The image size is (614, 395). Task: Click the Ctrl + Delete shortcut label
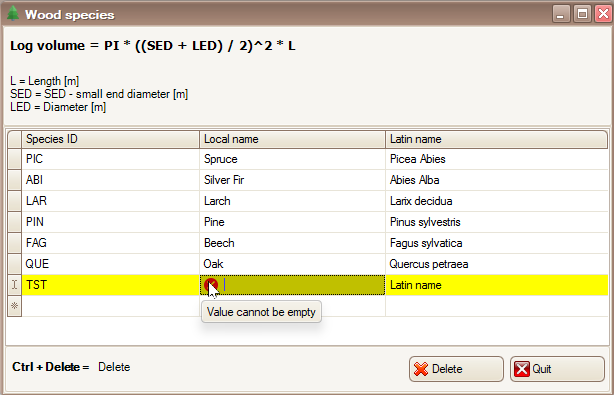51,367
